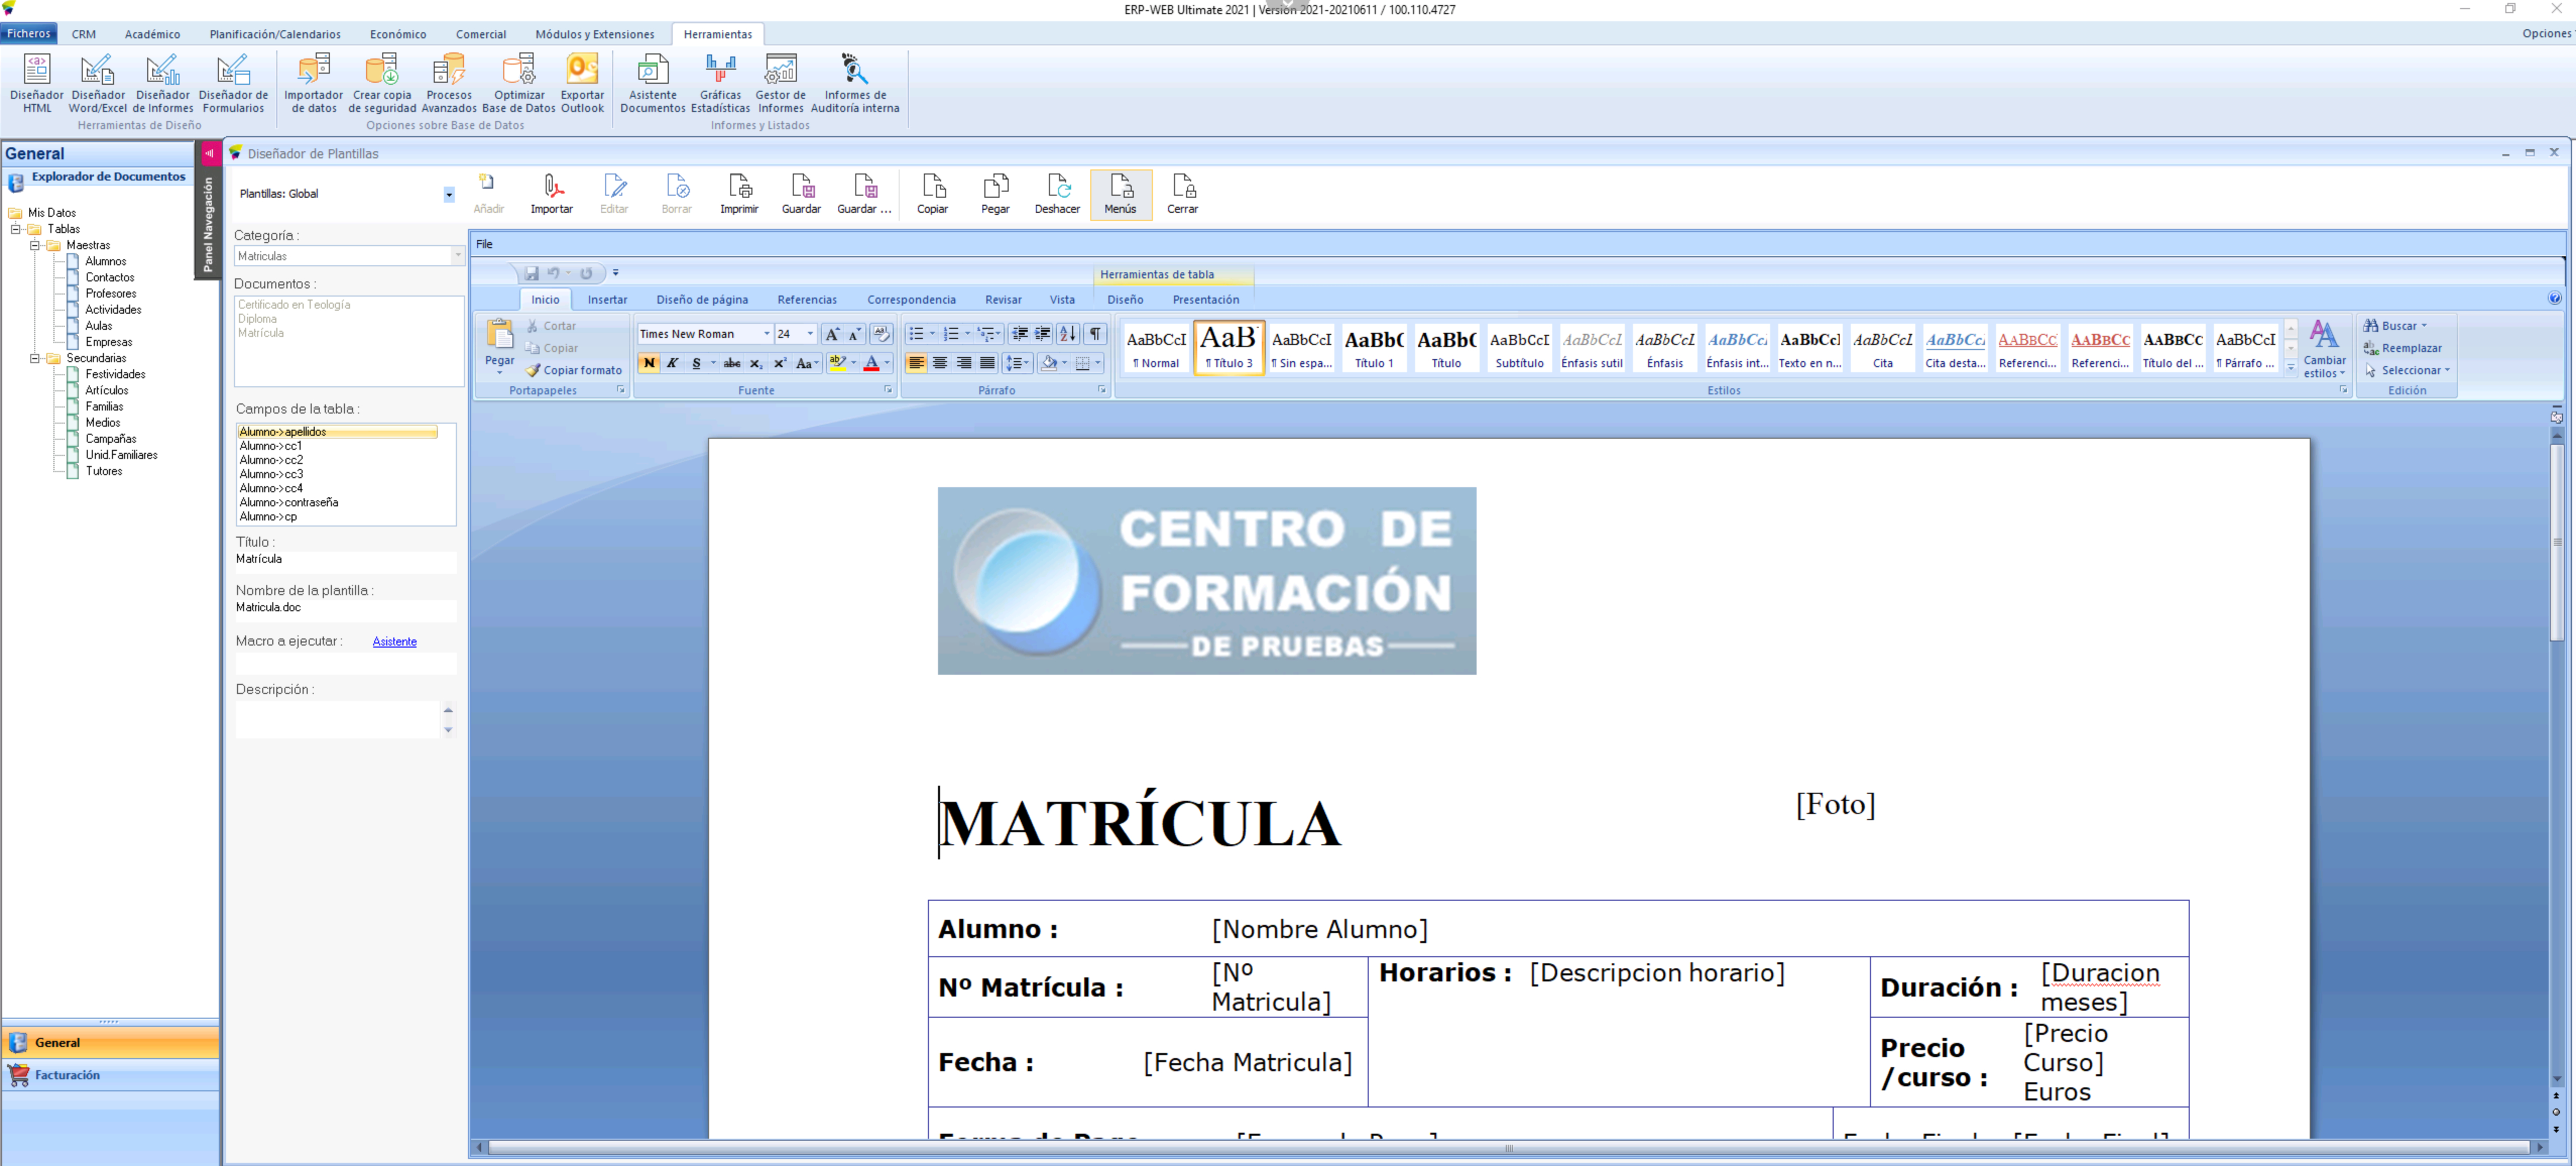
Task: Switch to the Insertar ribbon tab
Action: (607, 299)
